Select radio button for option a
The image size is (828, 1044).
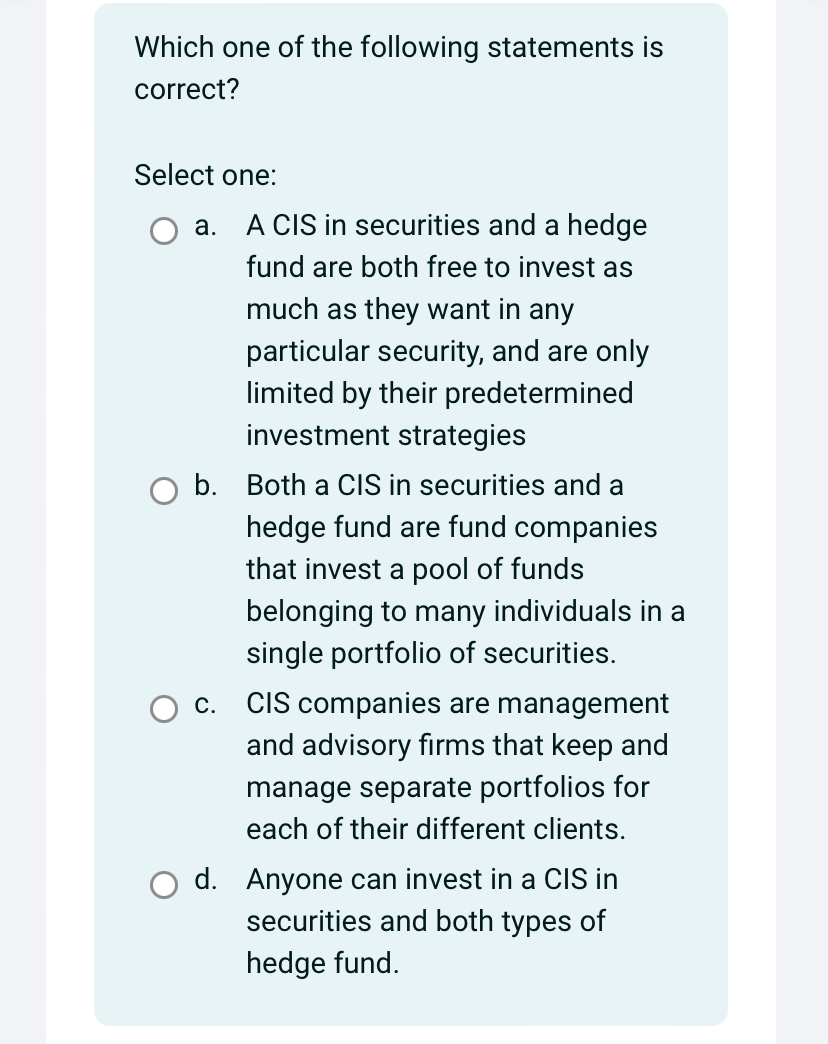point(163,231)
